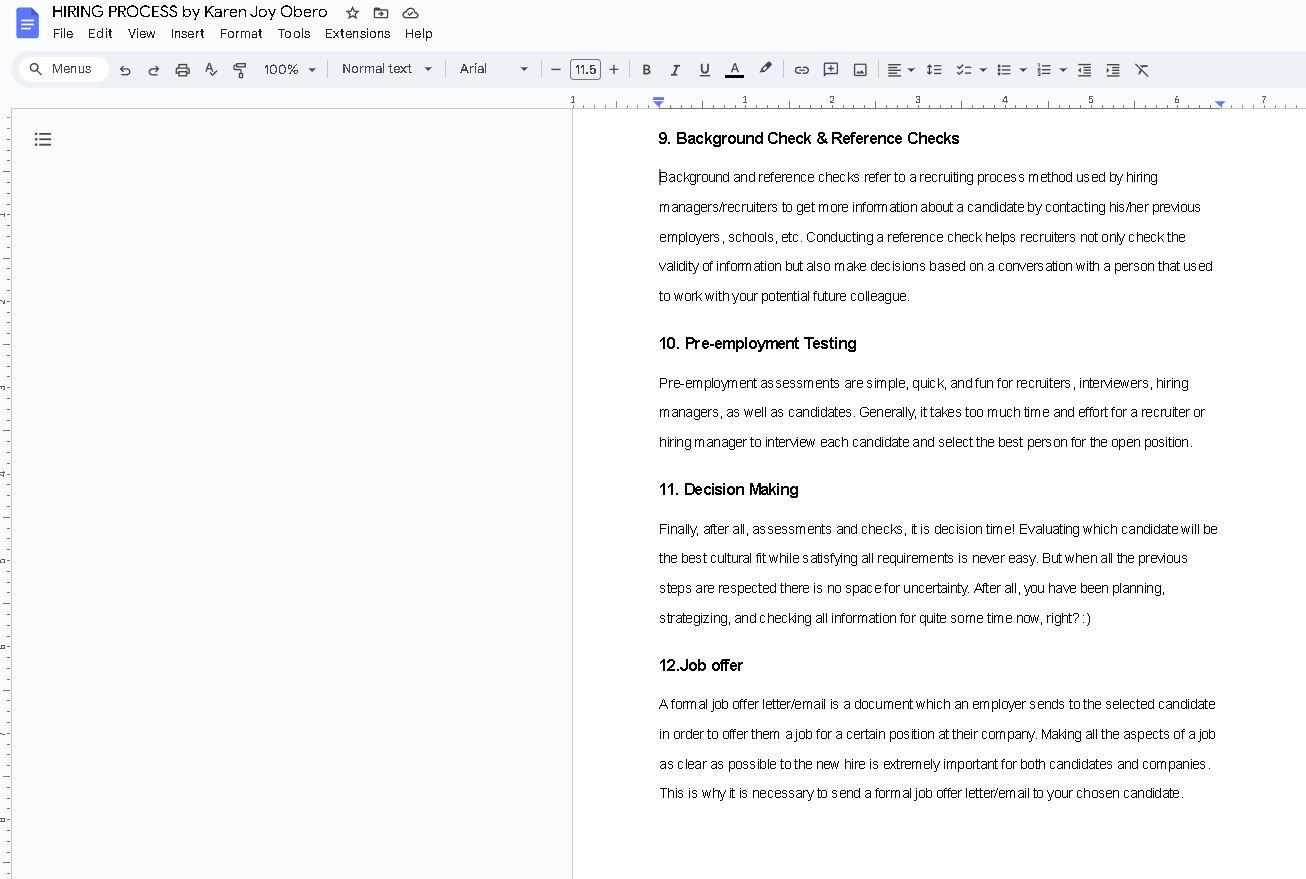Click the line starting 'strategizing, and checking all information'
Viewport: 1306px width, 879px height.
point(874,618)
